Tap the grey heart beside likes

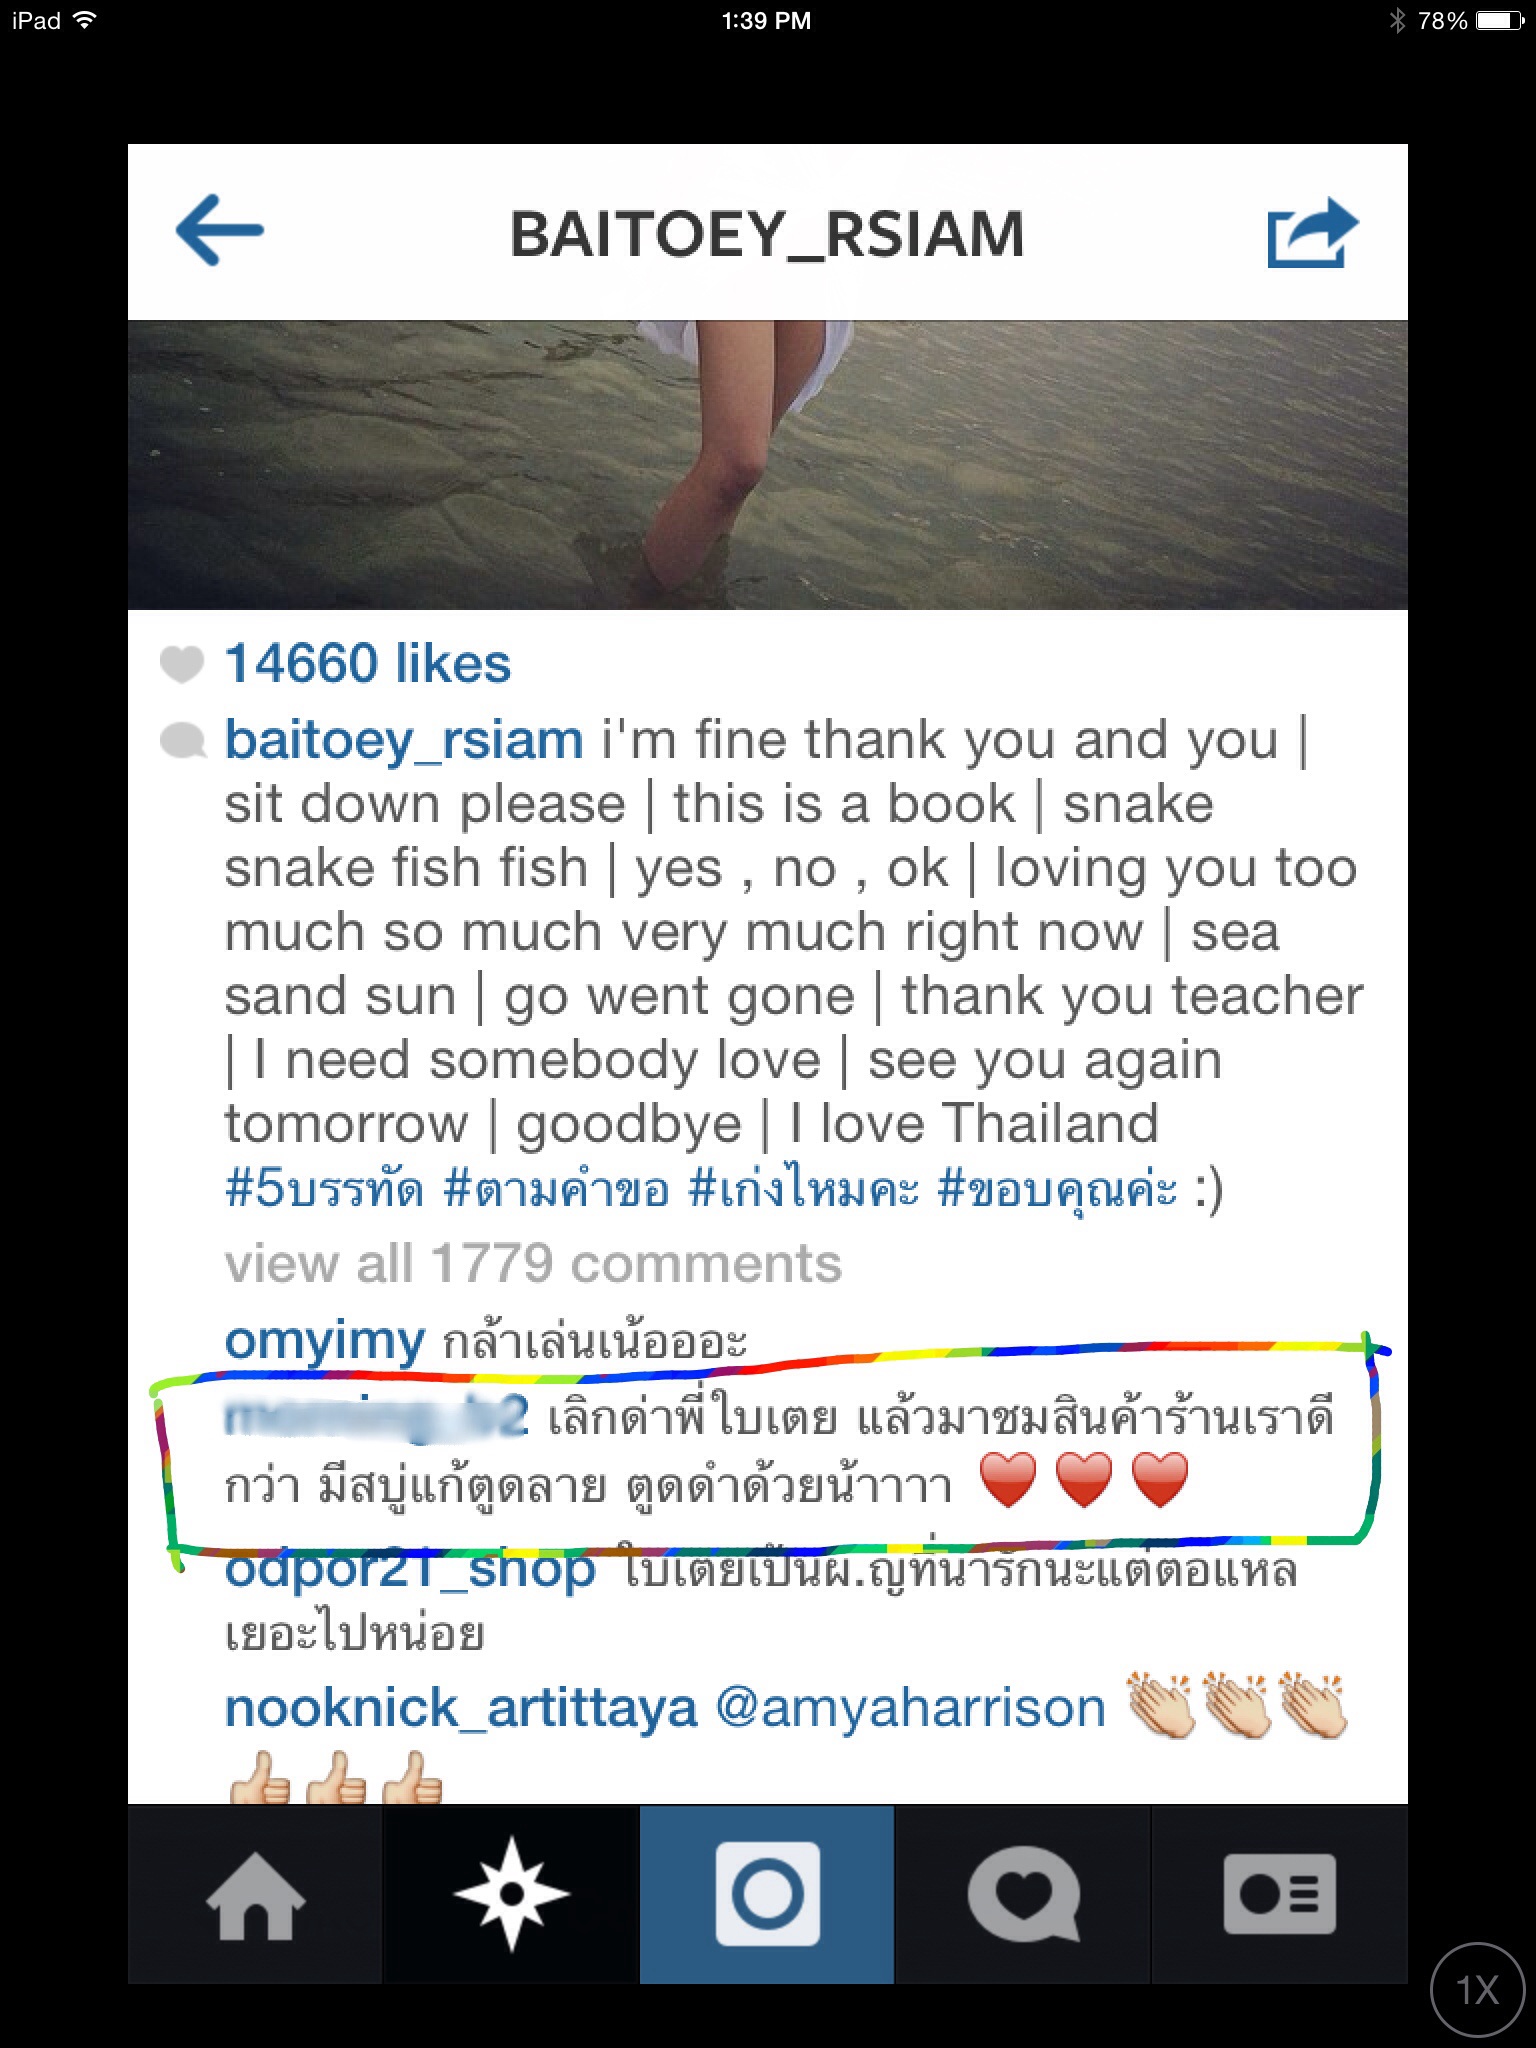182,664
